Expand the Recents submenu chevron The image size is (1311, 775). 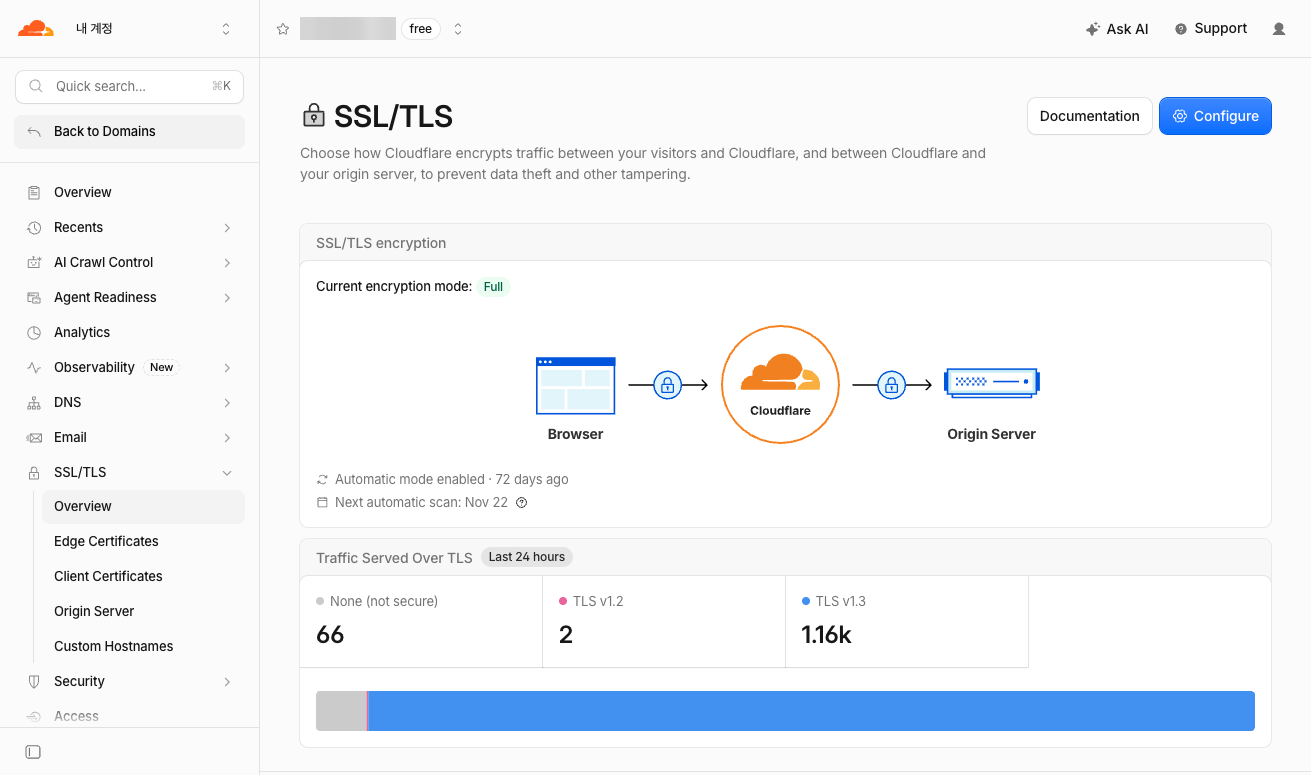pos(227,227)
